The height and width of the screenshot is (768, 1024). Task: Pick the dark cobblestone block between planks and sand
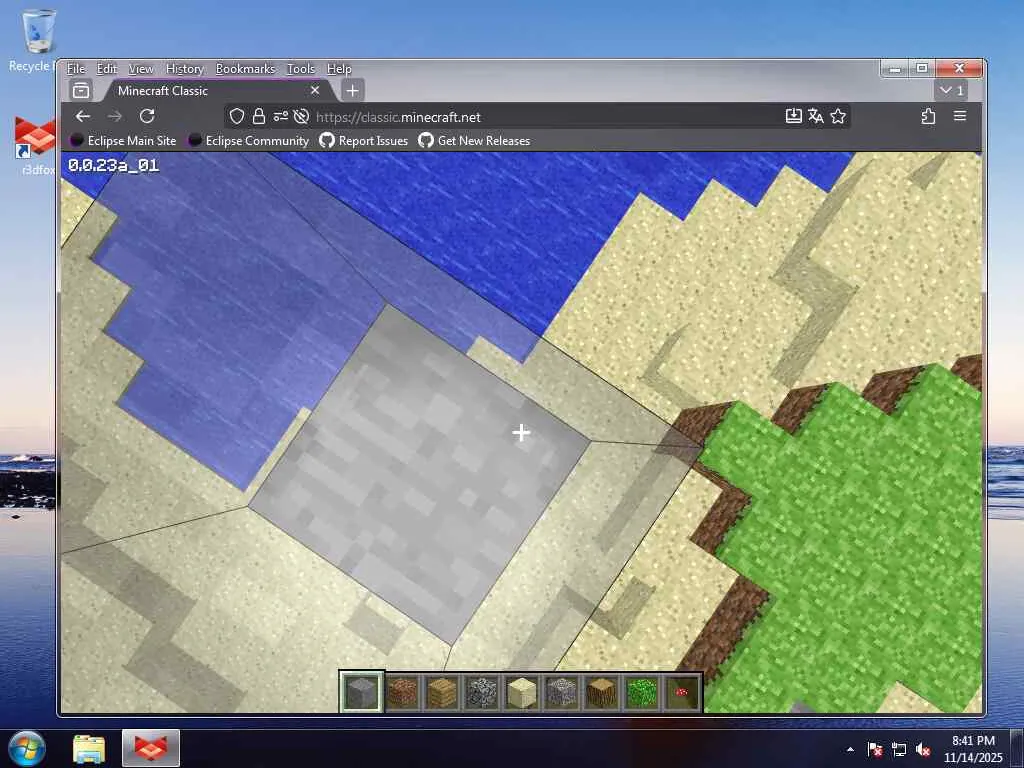point(481,692)
